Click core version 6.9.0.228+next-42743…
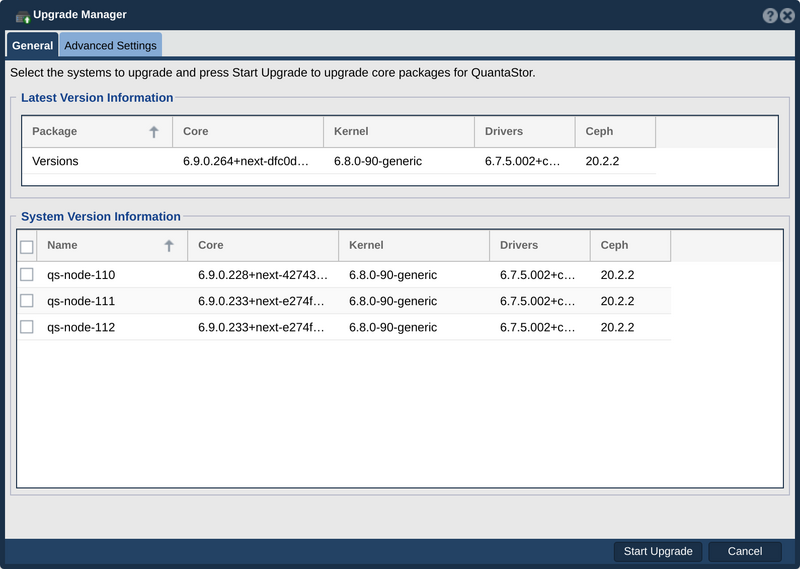This screenshot has width=800, height=569. point(263,275)
